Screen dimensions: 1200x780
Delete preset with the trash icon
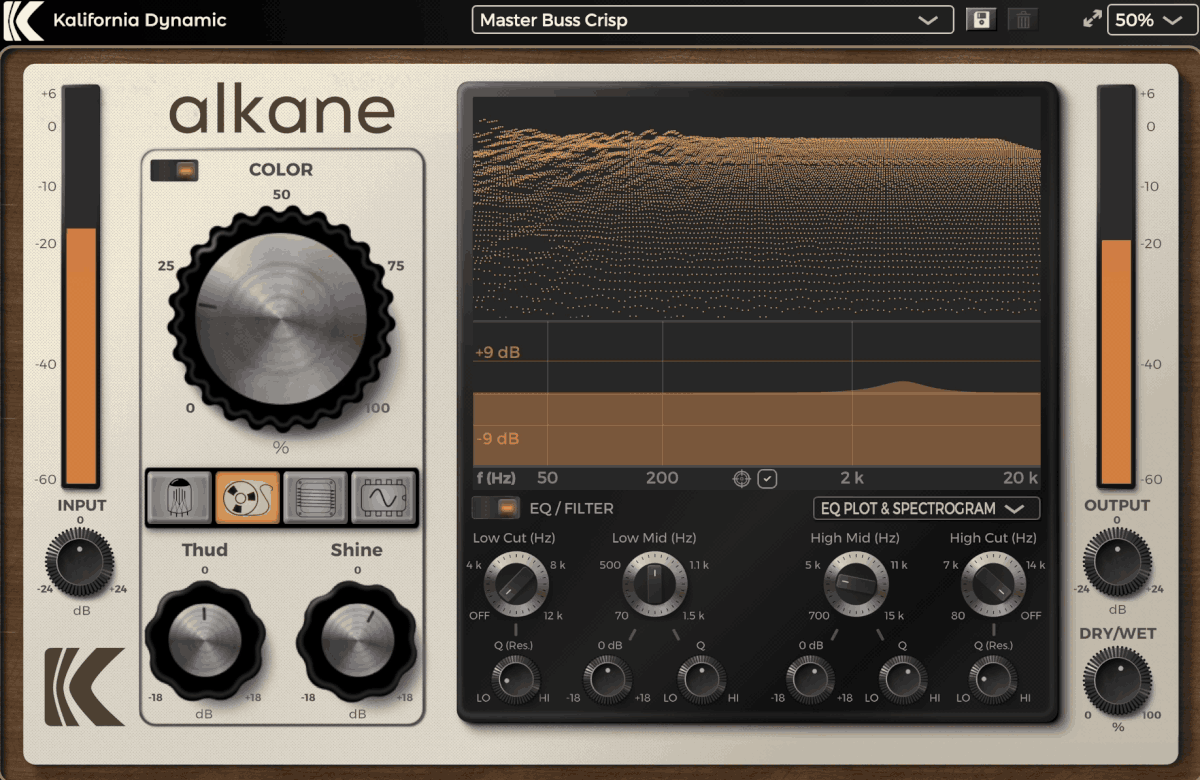[x=1022, y=20]
